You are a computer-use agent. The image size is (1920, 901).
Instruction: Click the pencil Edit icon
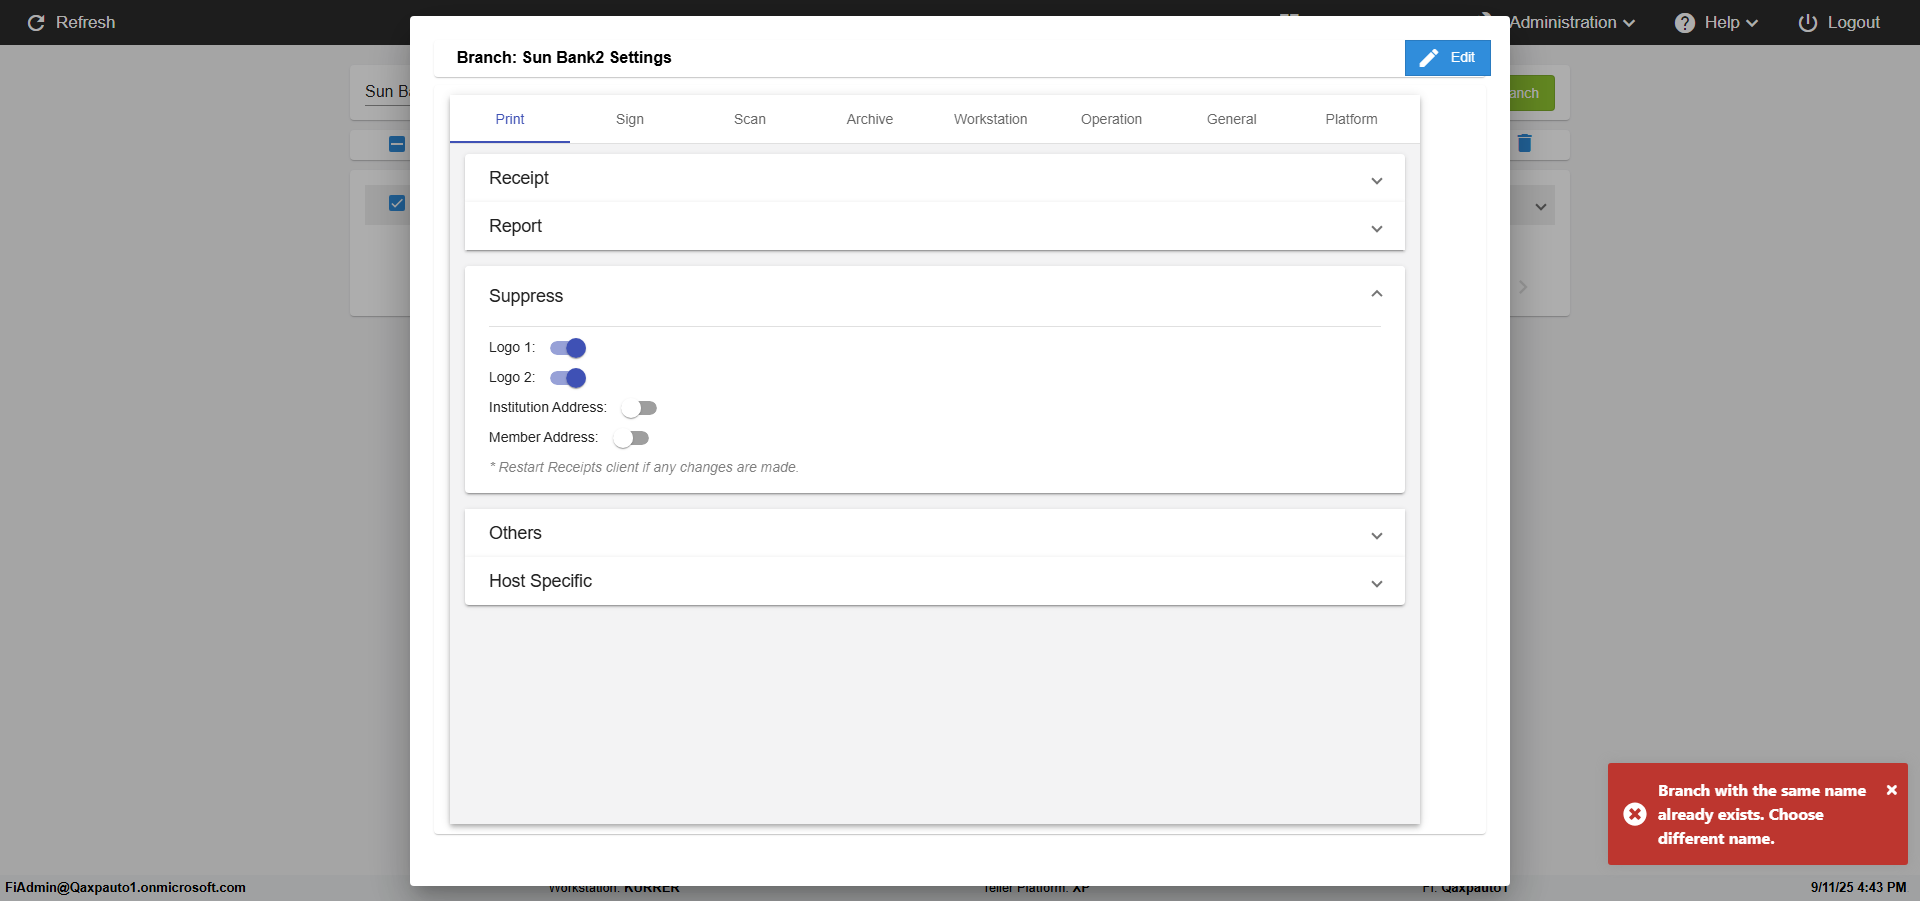(1429, 58)
